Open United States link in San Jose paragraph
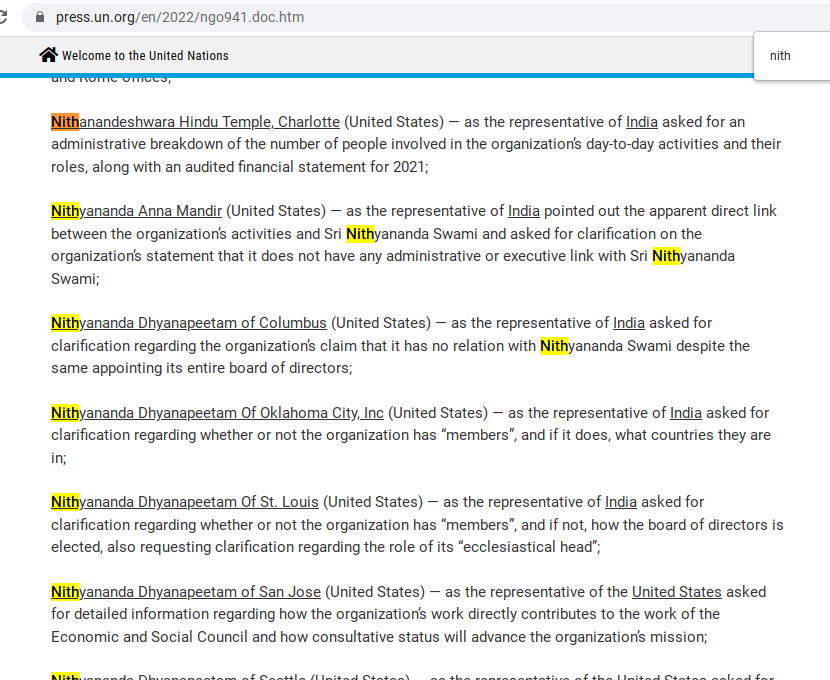 (x=676, y=592)
